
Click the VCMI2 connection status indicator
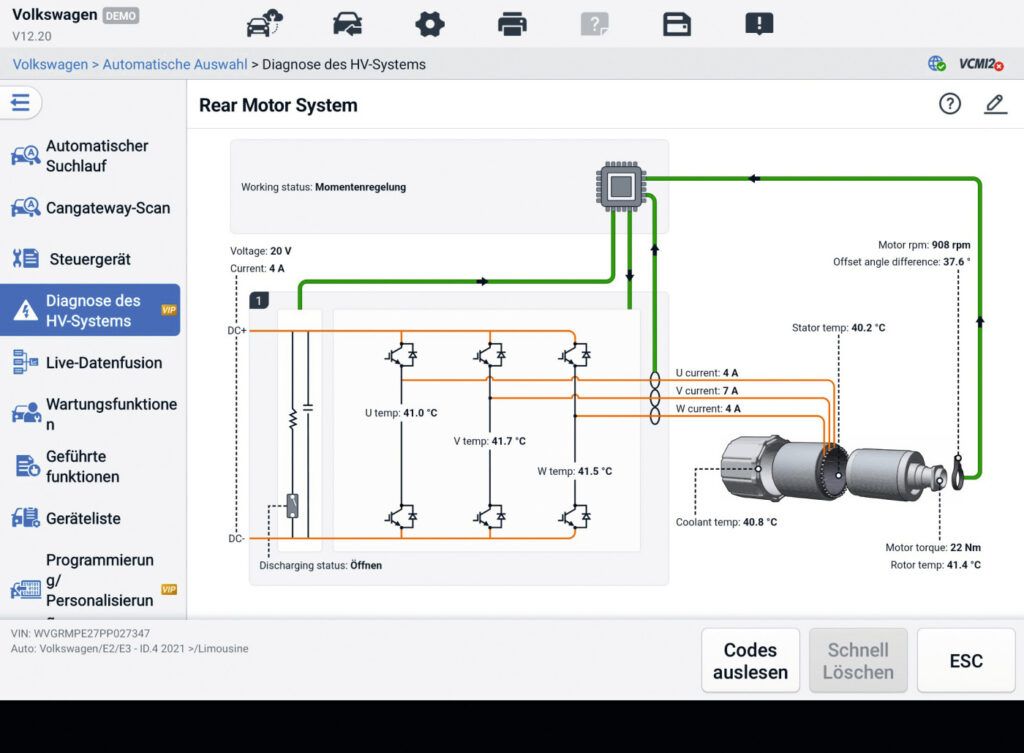point(980,64)
